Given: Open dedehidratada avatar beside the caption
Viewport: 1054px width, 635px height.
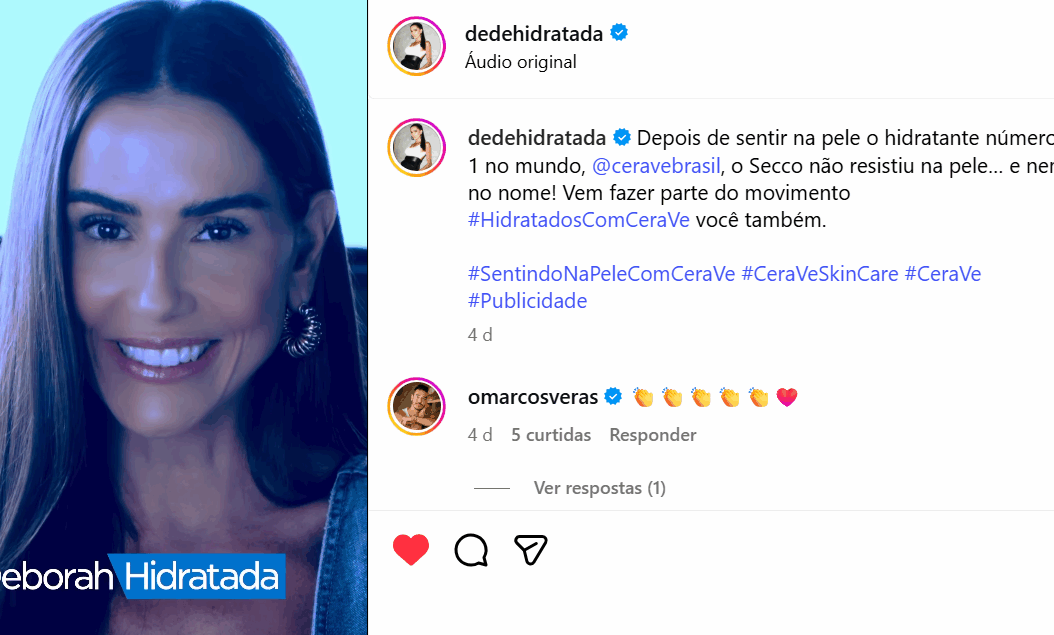Looking at the screenshot, I should click(417, 148).
